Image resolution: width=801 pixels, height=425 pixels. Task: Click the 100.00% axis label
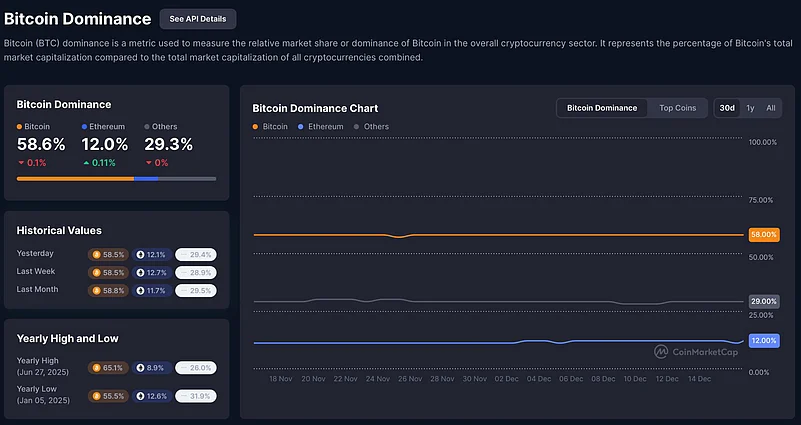(763, 143)
